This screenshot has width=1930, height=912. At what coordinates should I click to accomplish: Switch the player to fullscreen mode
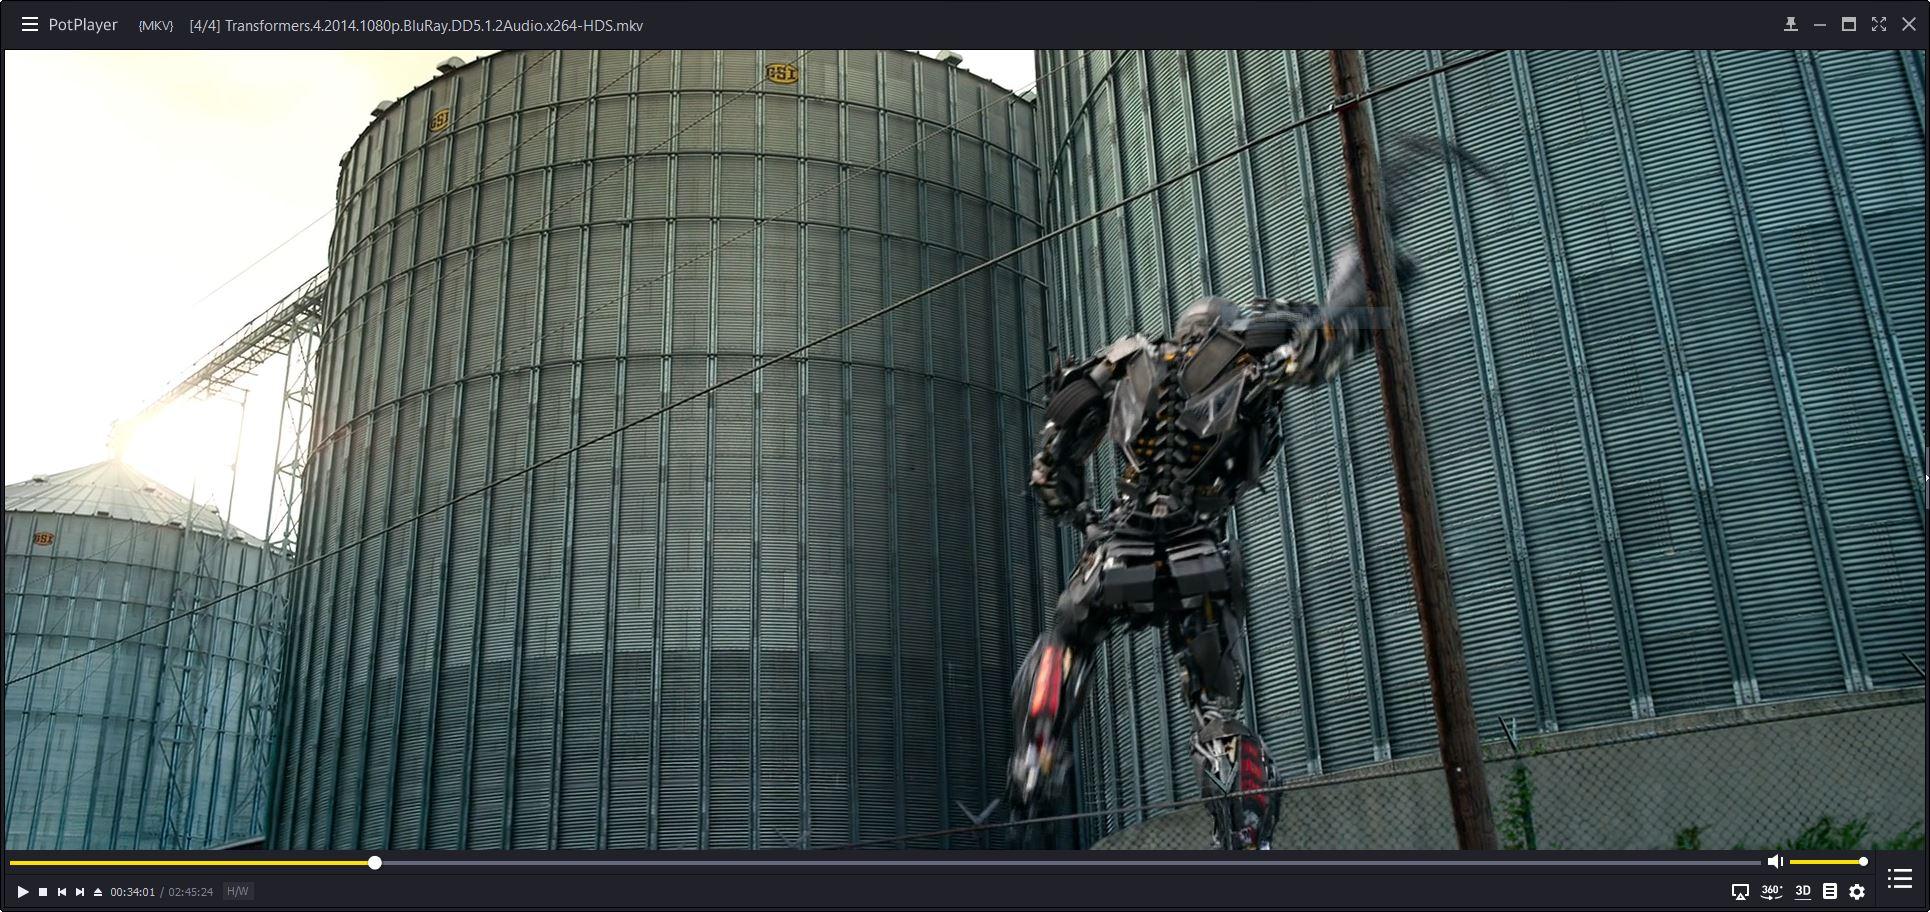click(1879, 24)
